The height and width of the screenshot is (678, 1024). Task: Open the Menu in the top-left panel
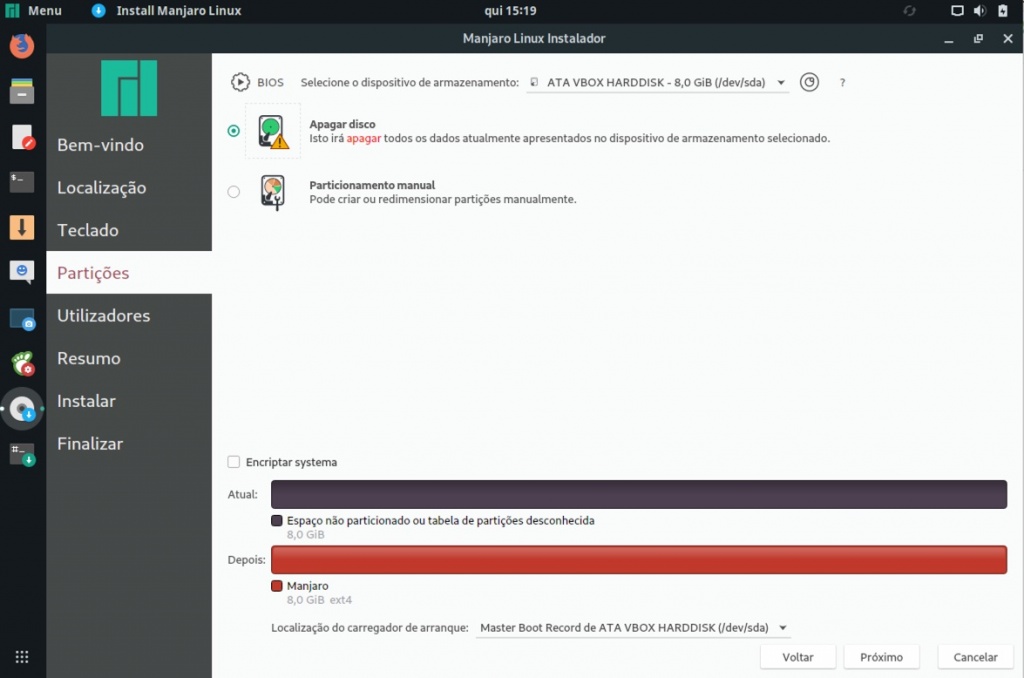click(x=33, y=11)
